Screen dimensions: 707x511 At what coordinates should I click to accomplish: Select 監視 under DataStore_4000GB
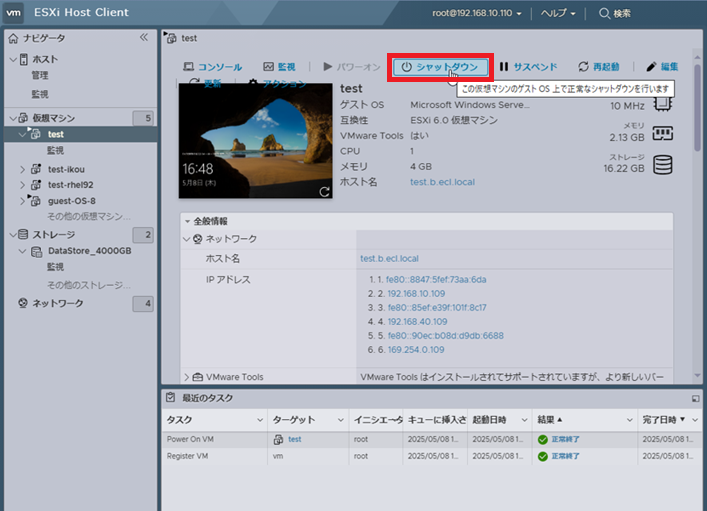point(55,267)
